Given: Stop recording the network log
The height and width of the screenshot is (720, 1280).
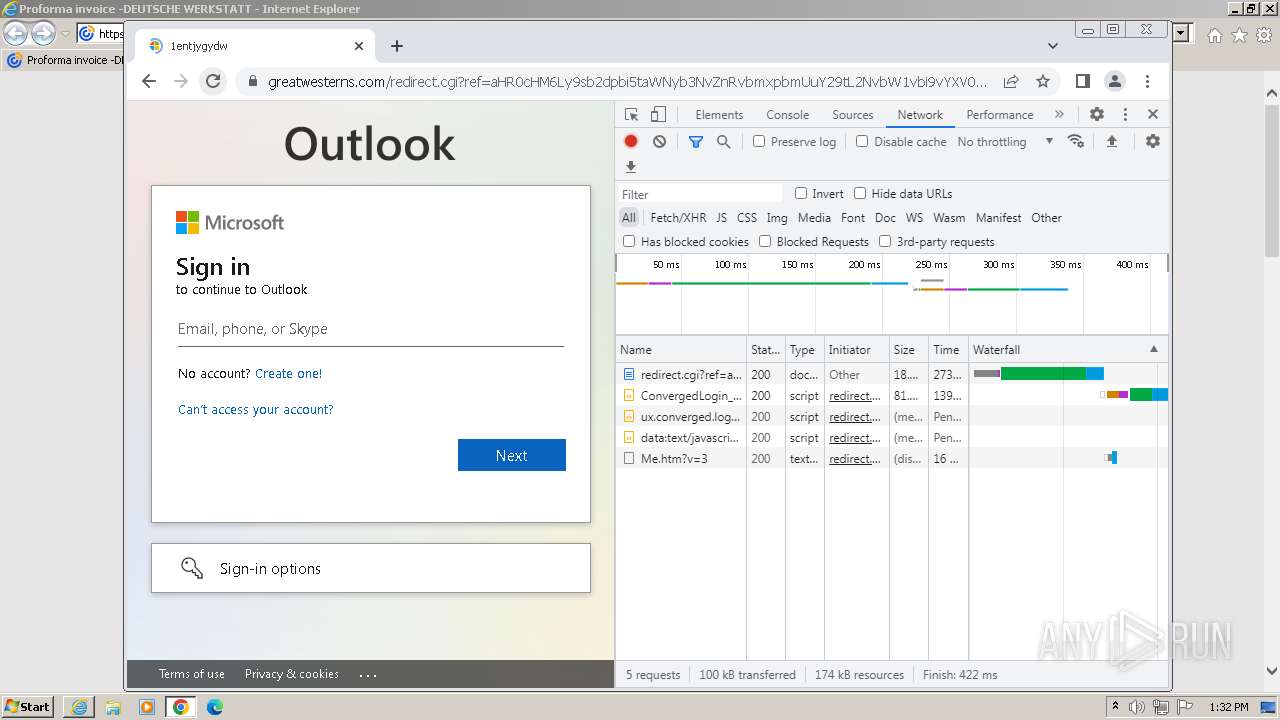Looking at the screenshot, I should pyautogui.click(x=631, y=141).
